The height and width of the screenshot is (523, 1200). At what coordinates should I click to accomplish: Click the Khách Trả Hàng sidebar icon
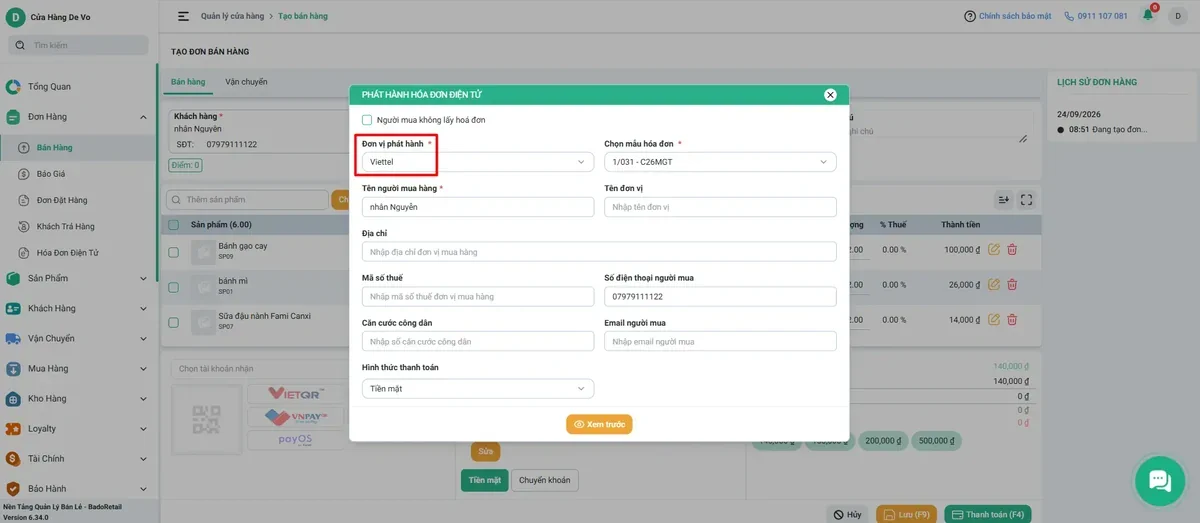24,226
